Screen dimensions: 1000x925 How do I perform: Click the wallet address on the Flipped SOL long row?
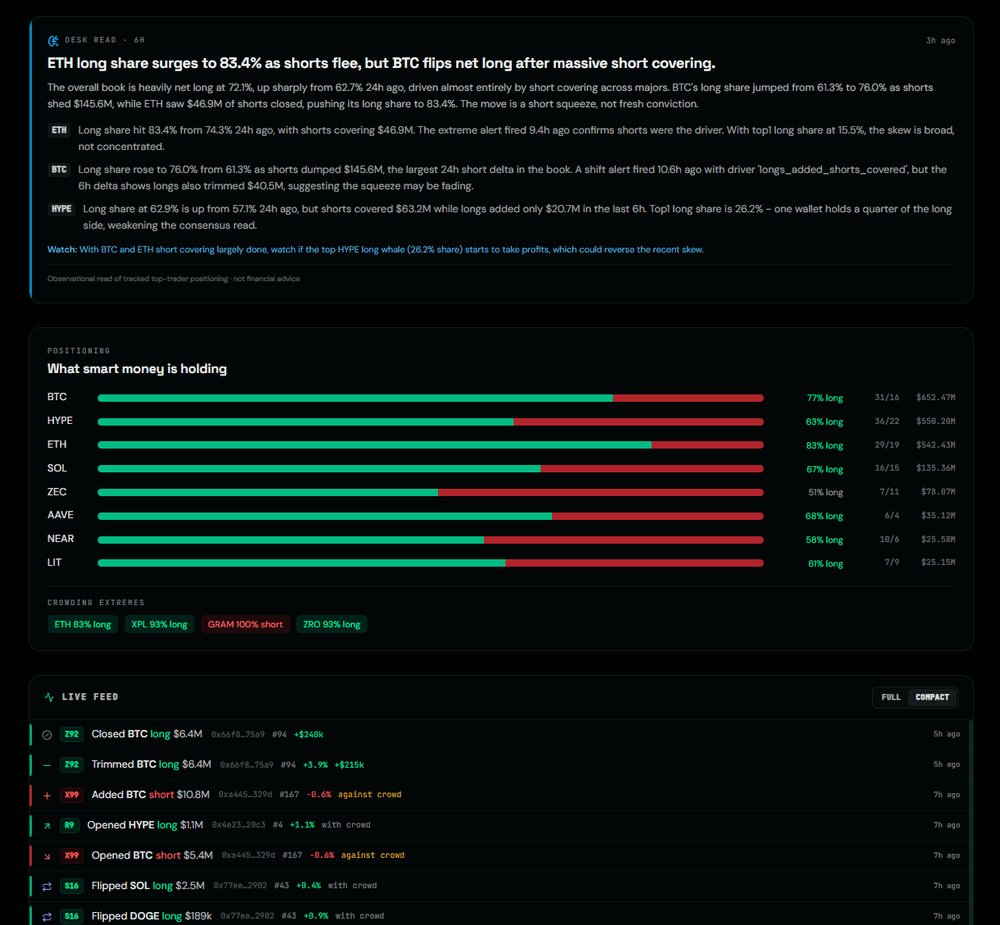pos(240,886)
